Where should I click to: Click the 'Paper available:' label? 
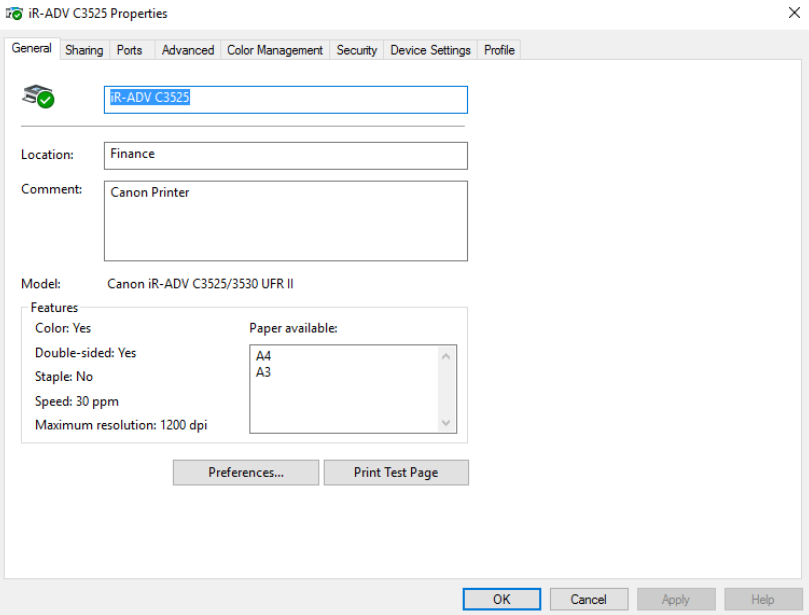point(294,328)
